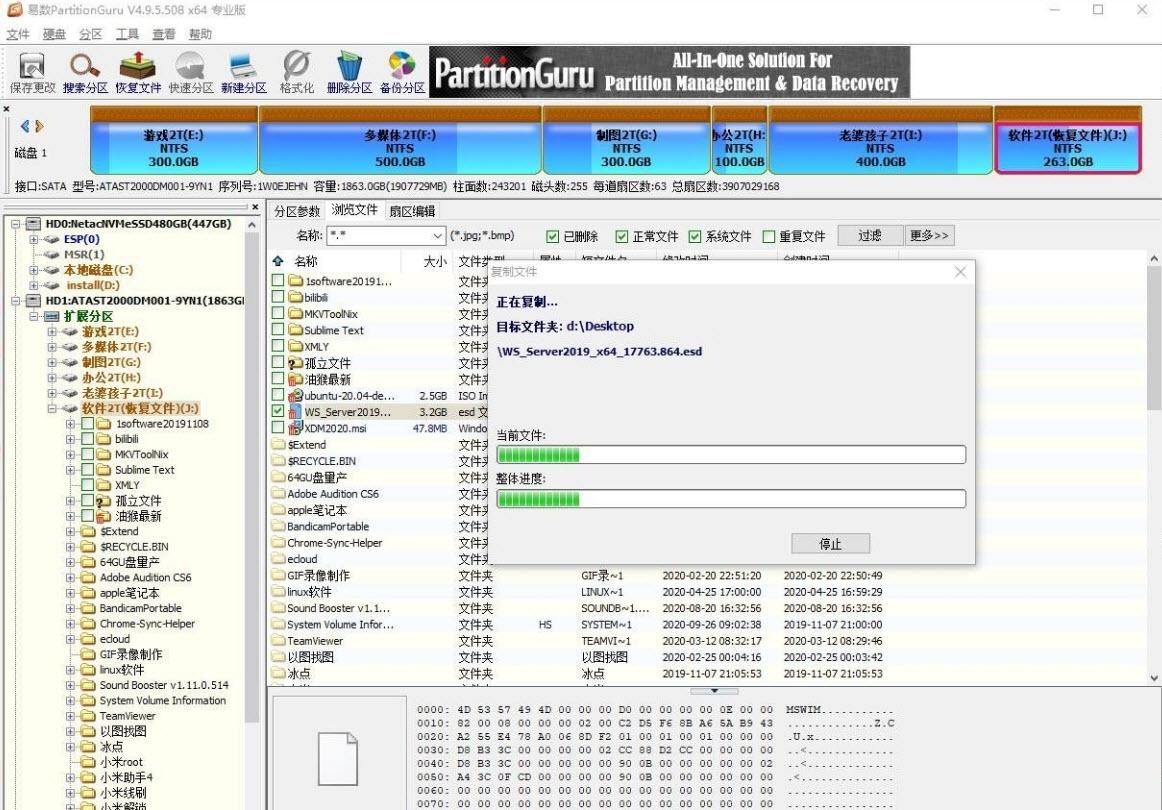Screen dimensions: 1162x810
Task: Select the 多媒体2T(F:) partition block in disk map
Action: point(400,140)
